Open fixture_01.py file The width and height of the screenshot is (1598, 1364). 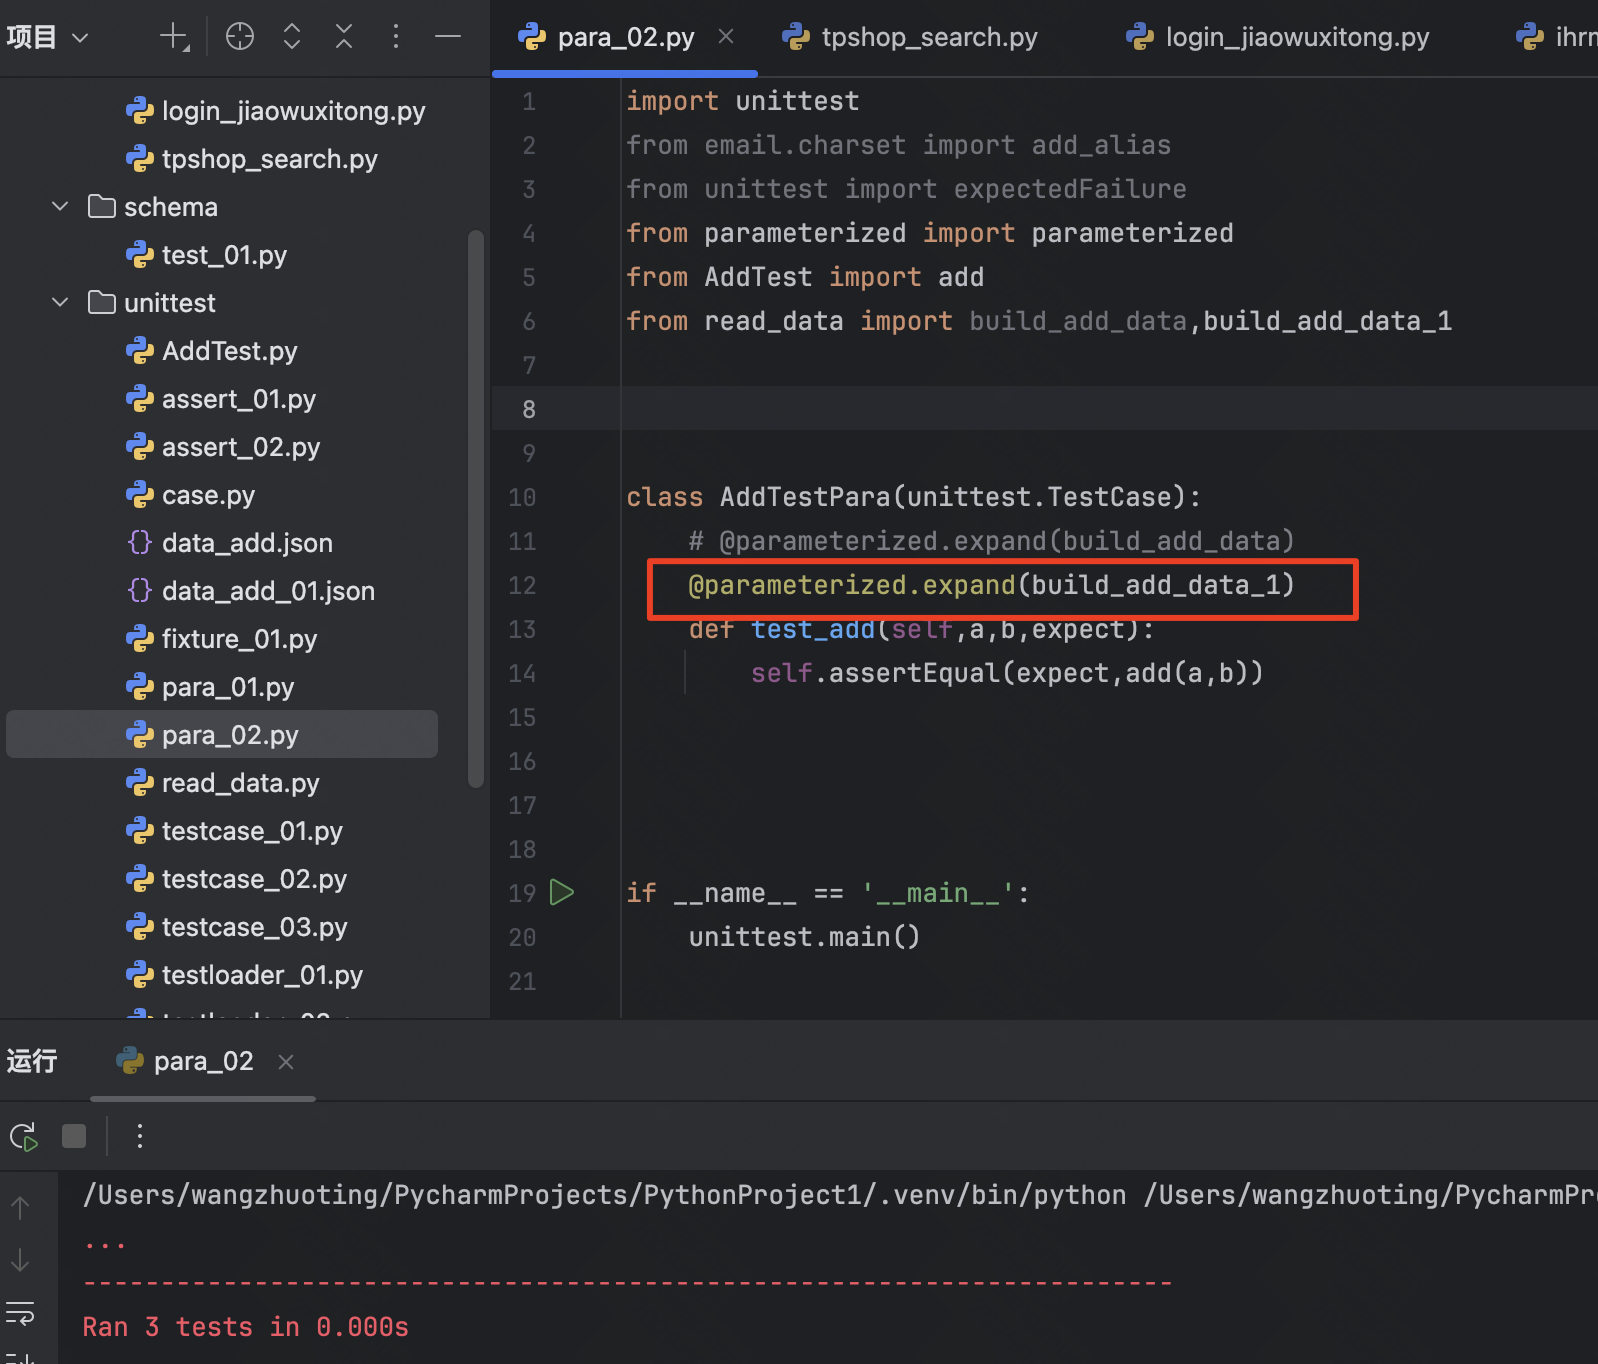click(221, 639)
